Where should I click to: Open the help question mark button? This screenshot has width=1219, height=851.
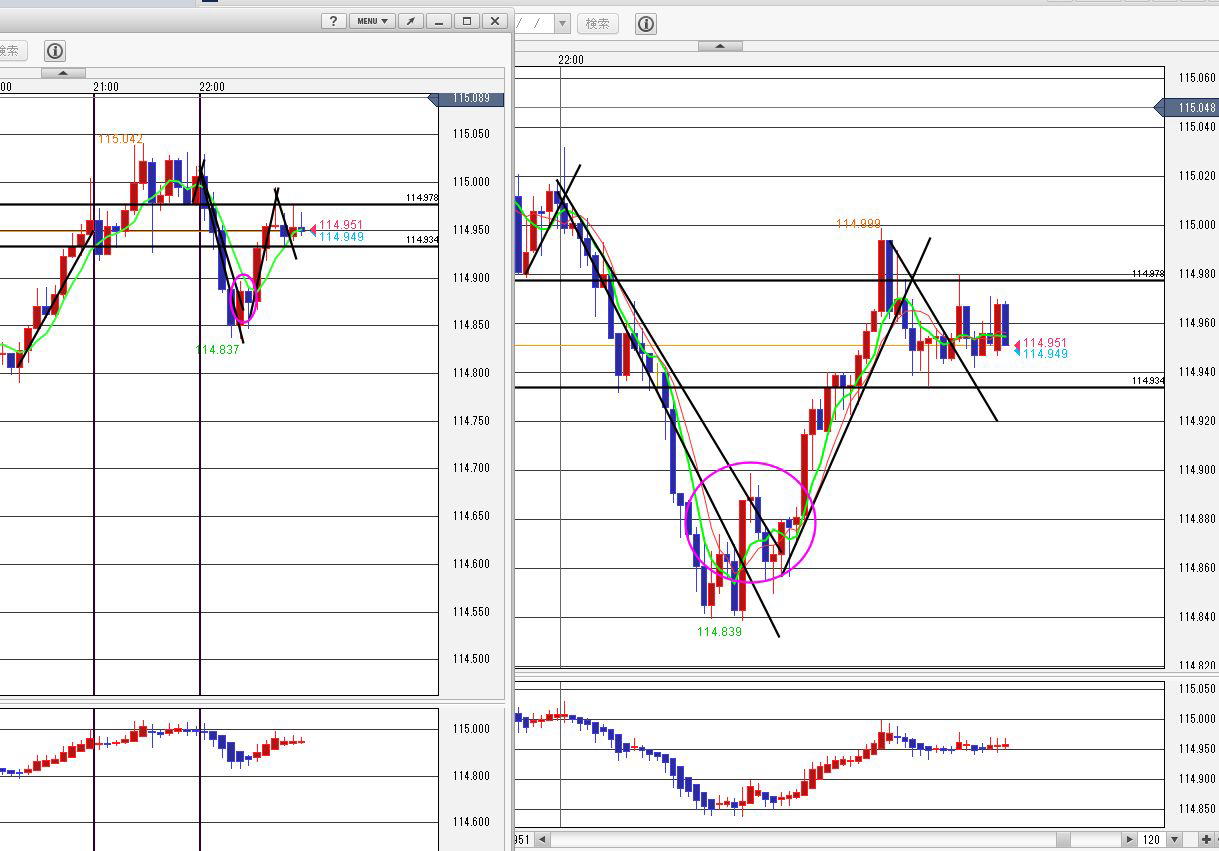tap(334, 21)
